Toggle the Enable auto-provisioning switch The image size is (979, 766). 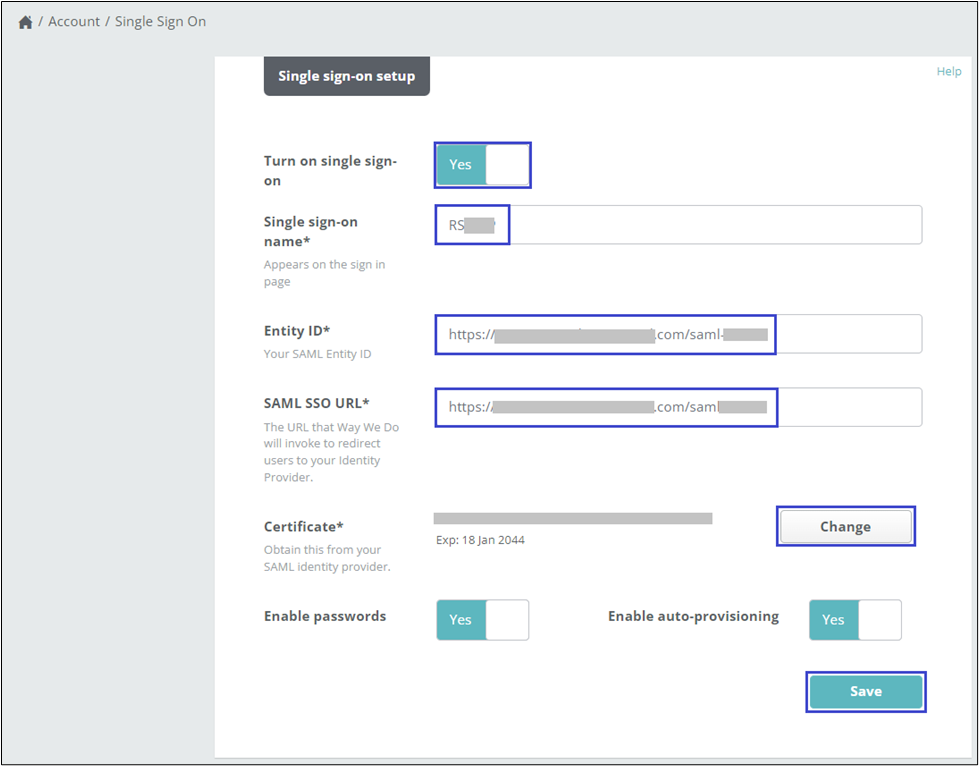click(x=855, y=620)
